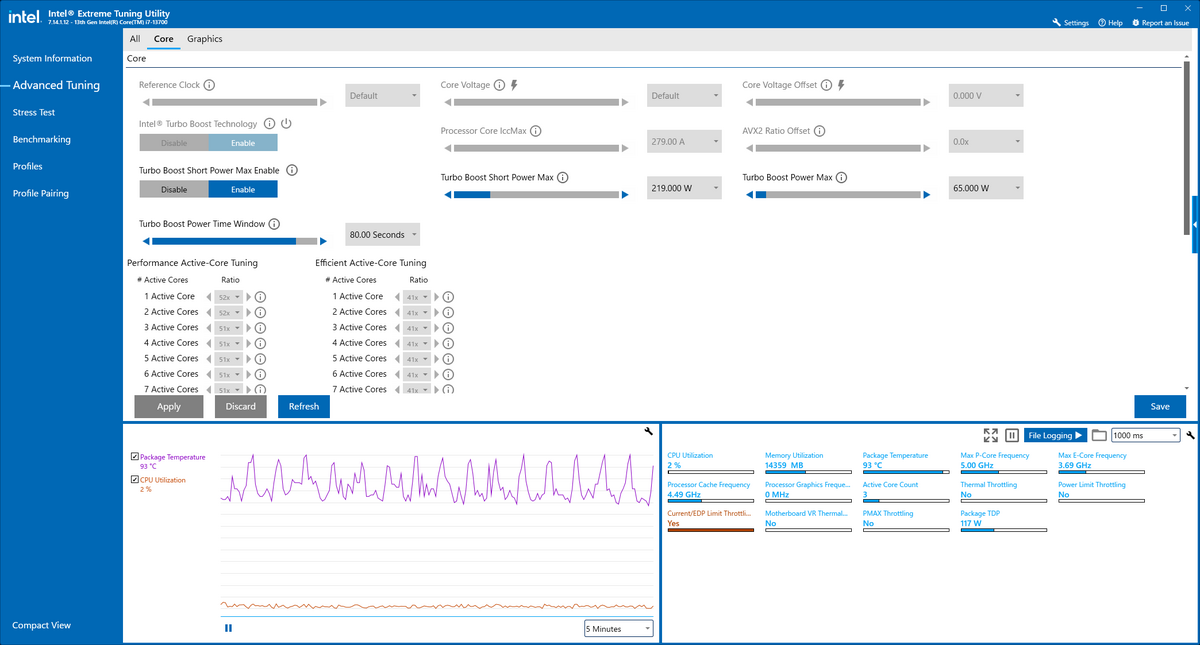Screen dimensions: 1200x645
Task: Switch to Compact View
Action: point(41,626)
